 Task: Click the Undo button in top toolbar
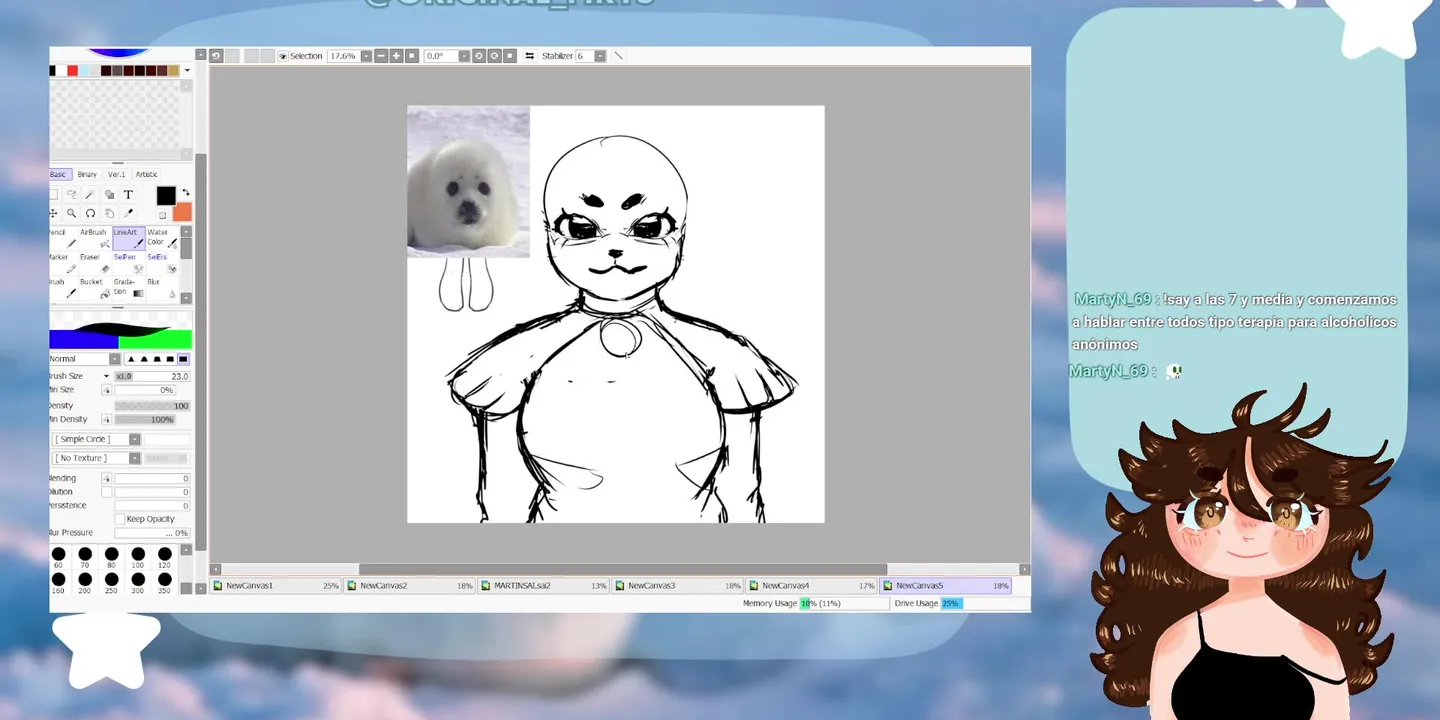[x=216, y=56]
